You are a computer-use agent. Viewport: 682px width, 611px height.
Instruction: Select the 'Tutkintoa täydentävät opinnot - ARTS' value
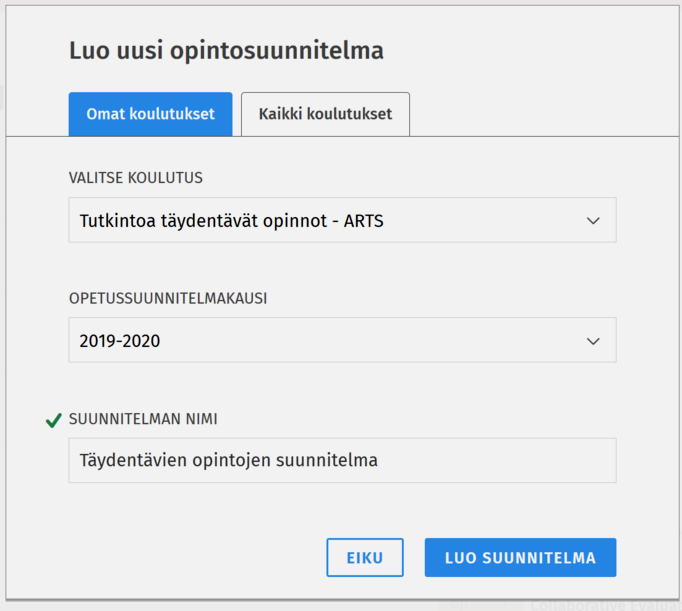point(231,221)
